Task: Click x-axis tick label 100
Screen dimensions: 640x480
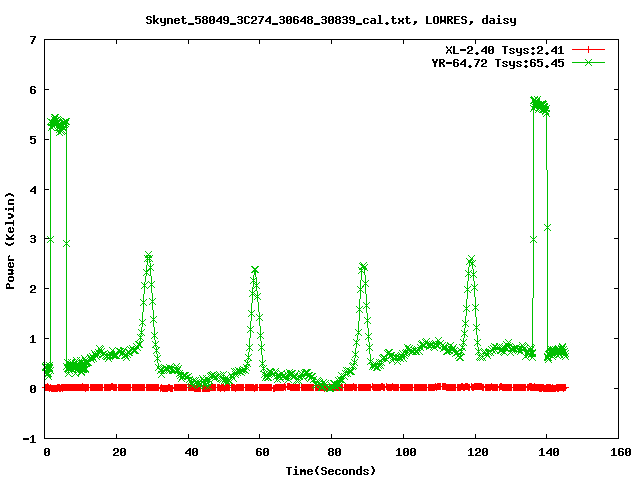Action: (x=406, y=452)
